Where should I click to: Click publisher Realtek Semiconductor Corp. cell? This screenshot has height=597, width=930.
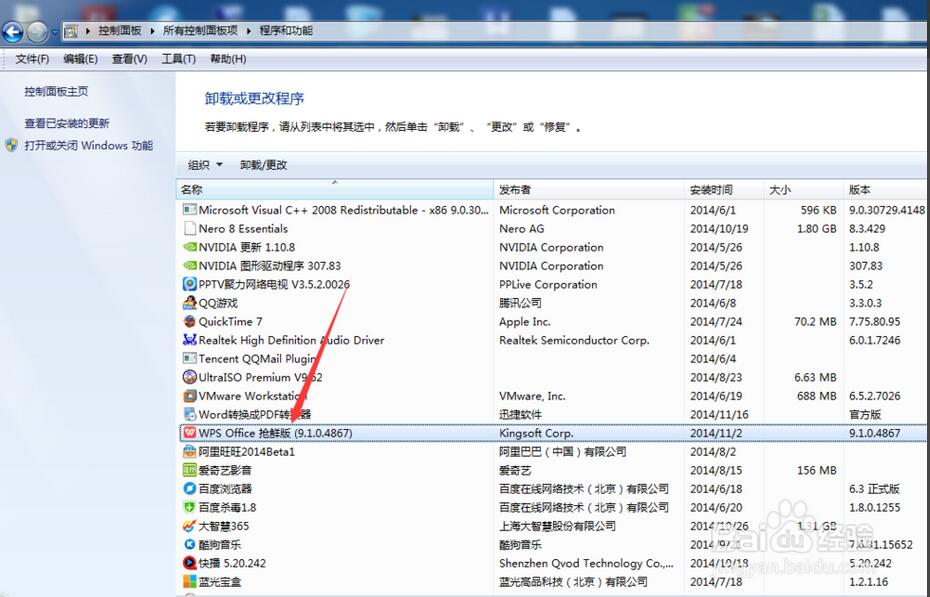point(574,340)
